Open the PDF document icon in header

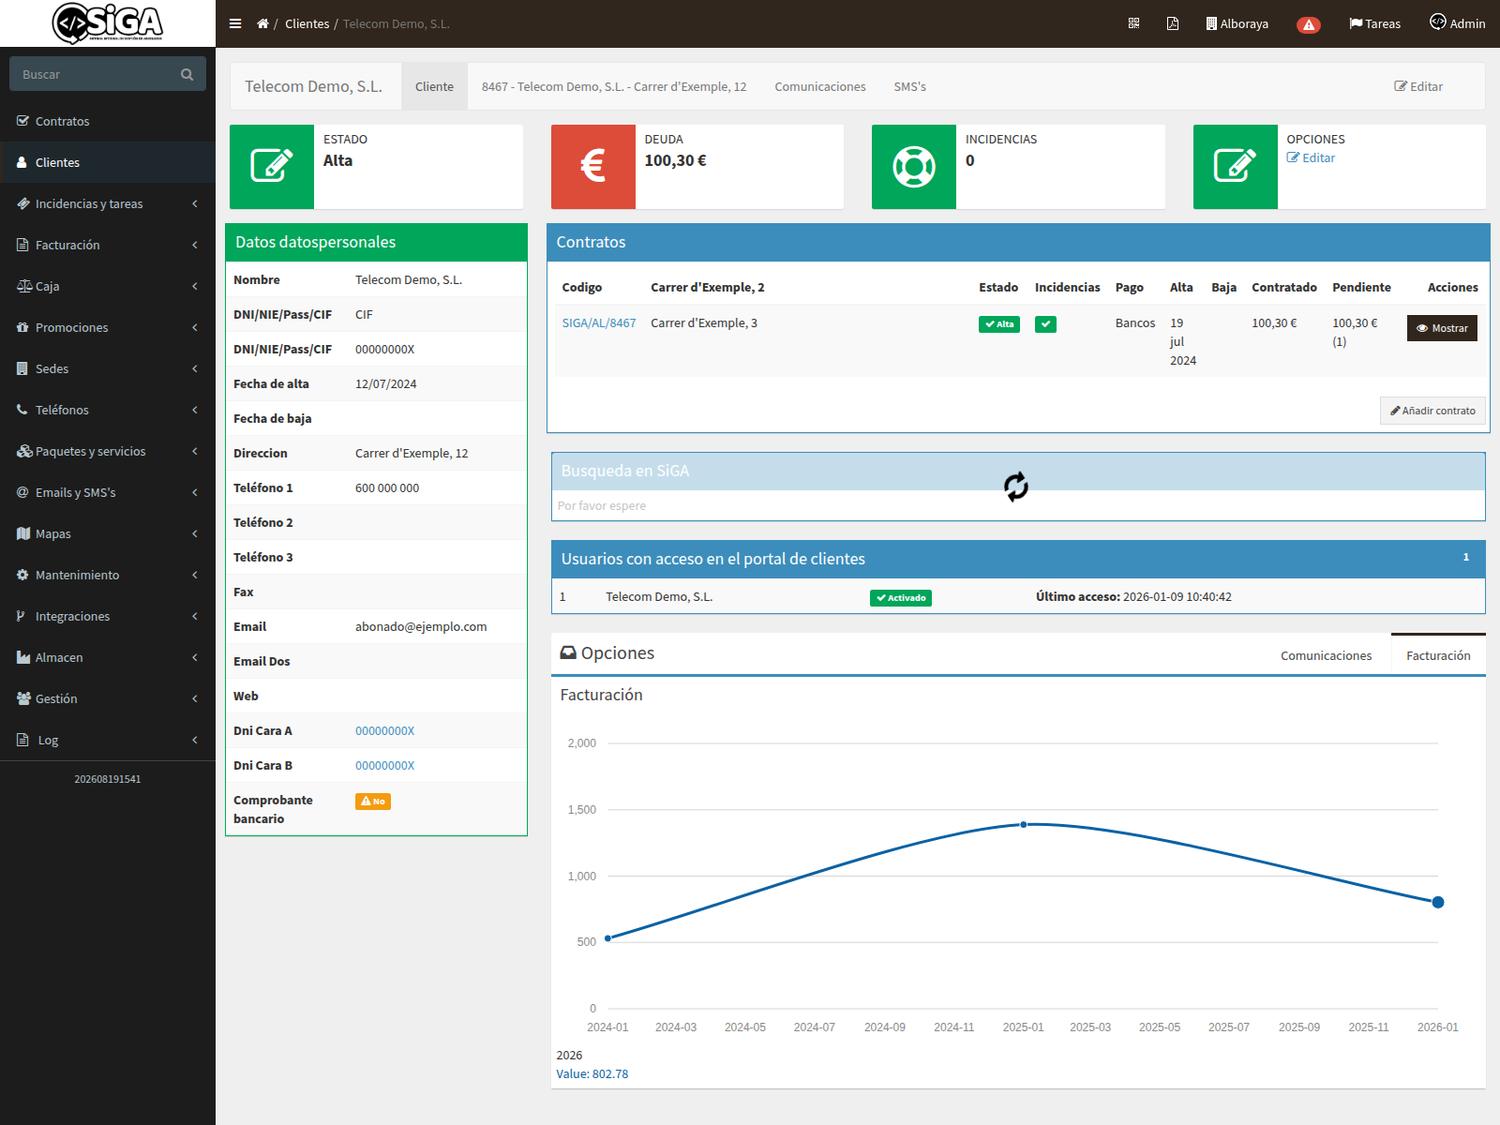click(1172, 23)
